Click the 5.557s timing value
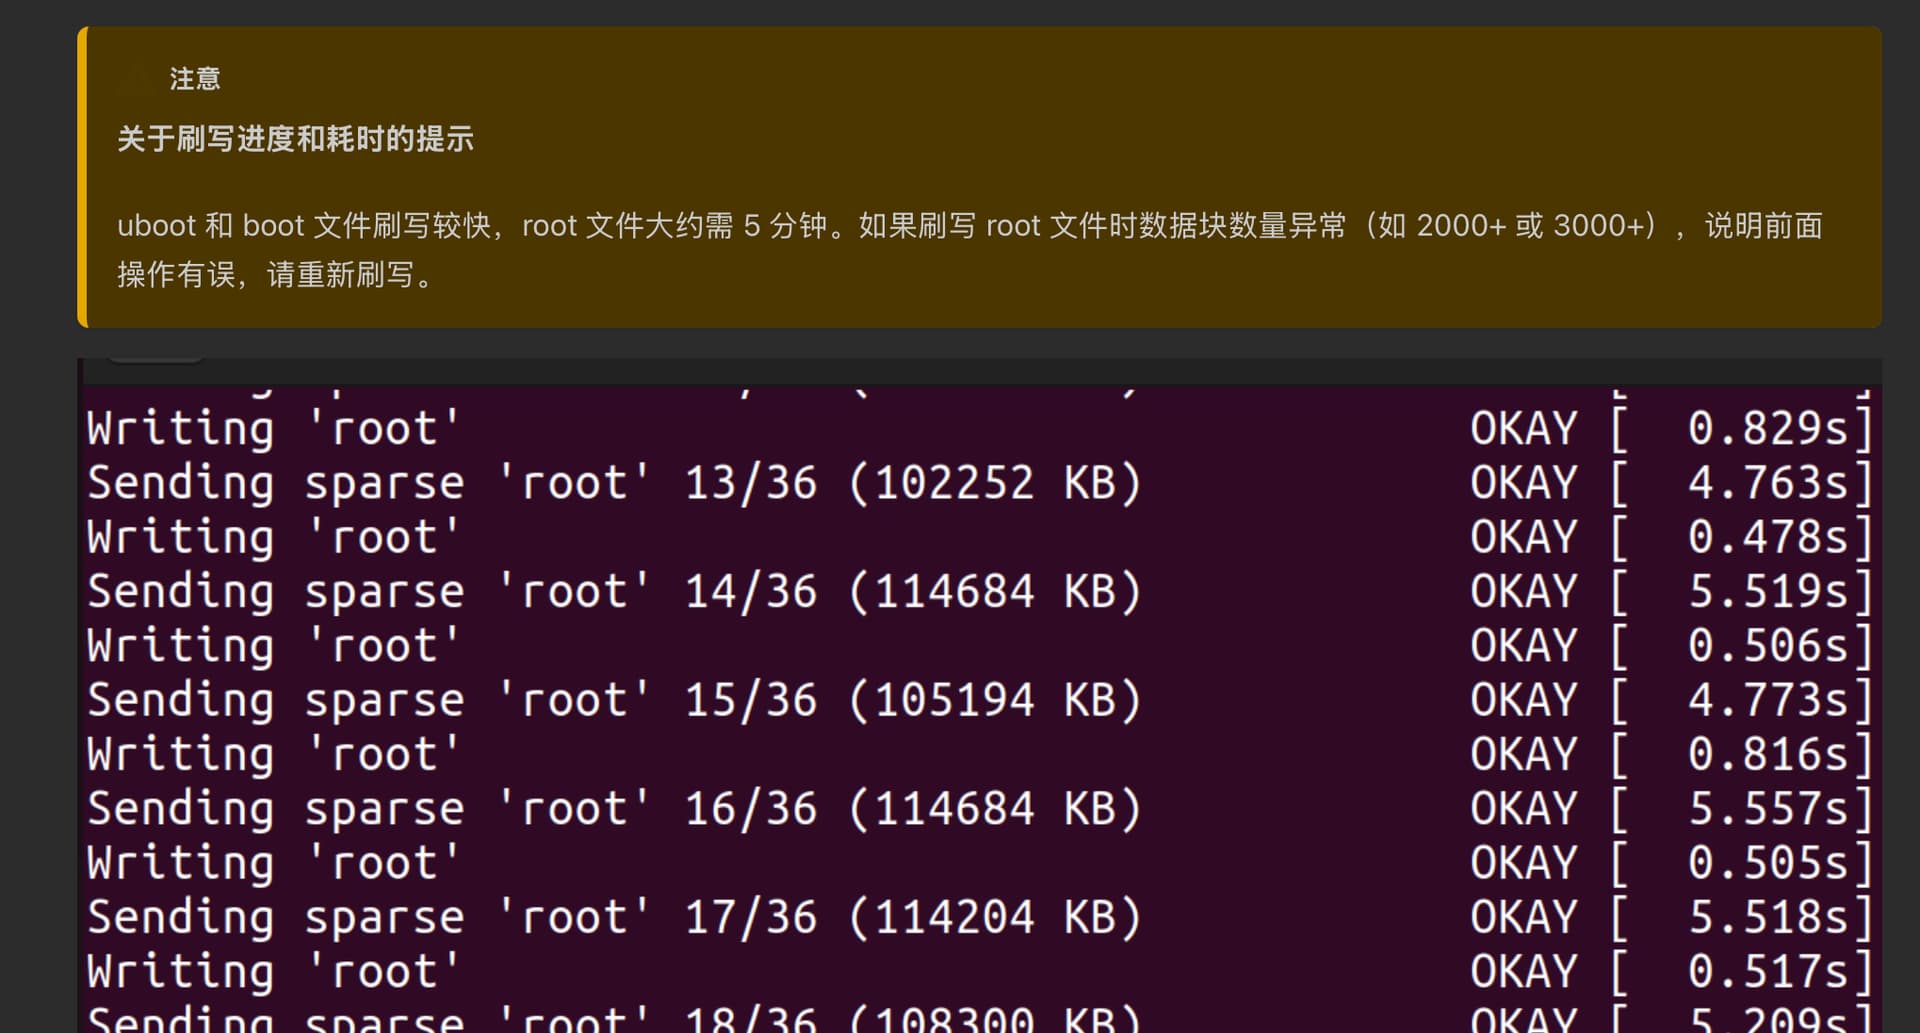 click(x=1767, y=809)
